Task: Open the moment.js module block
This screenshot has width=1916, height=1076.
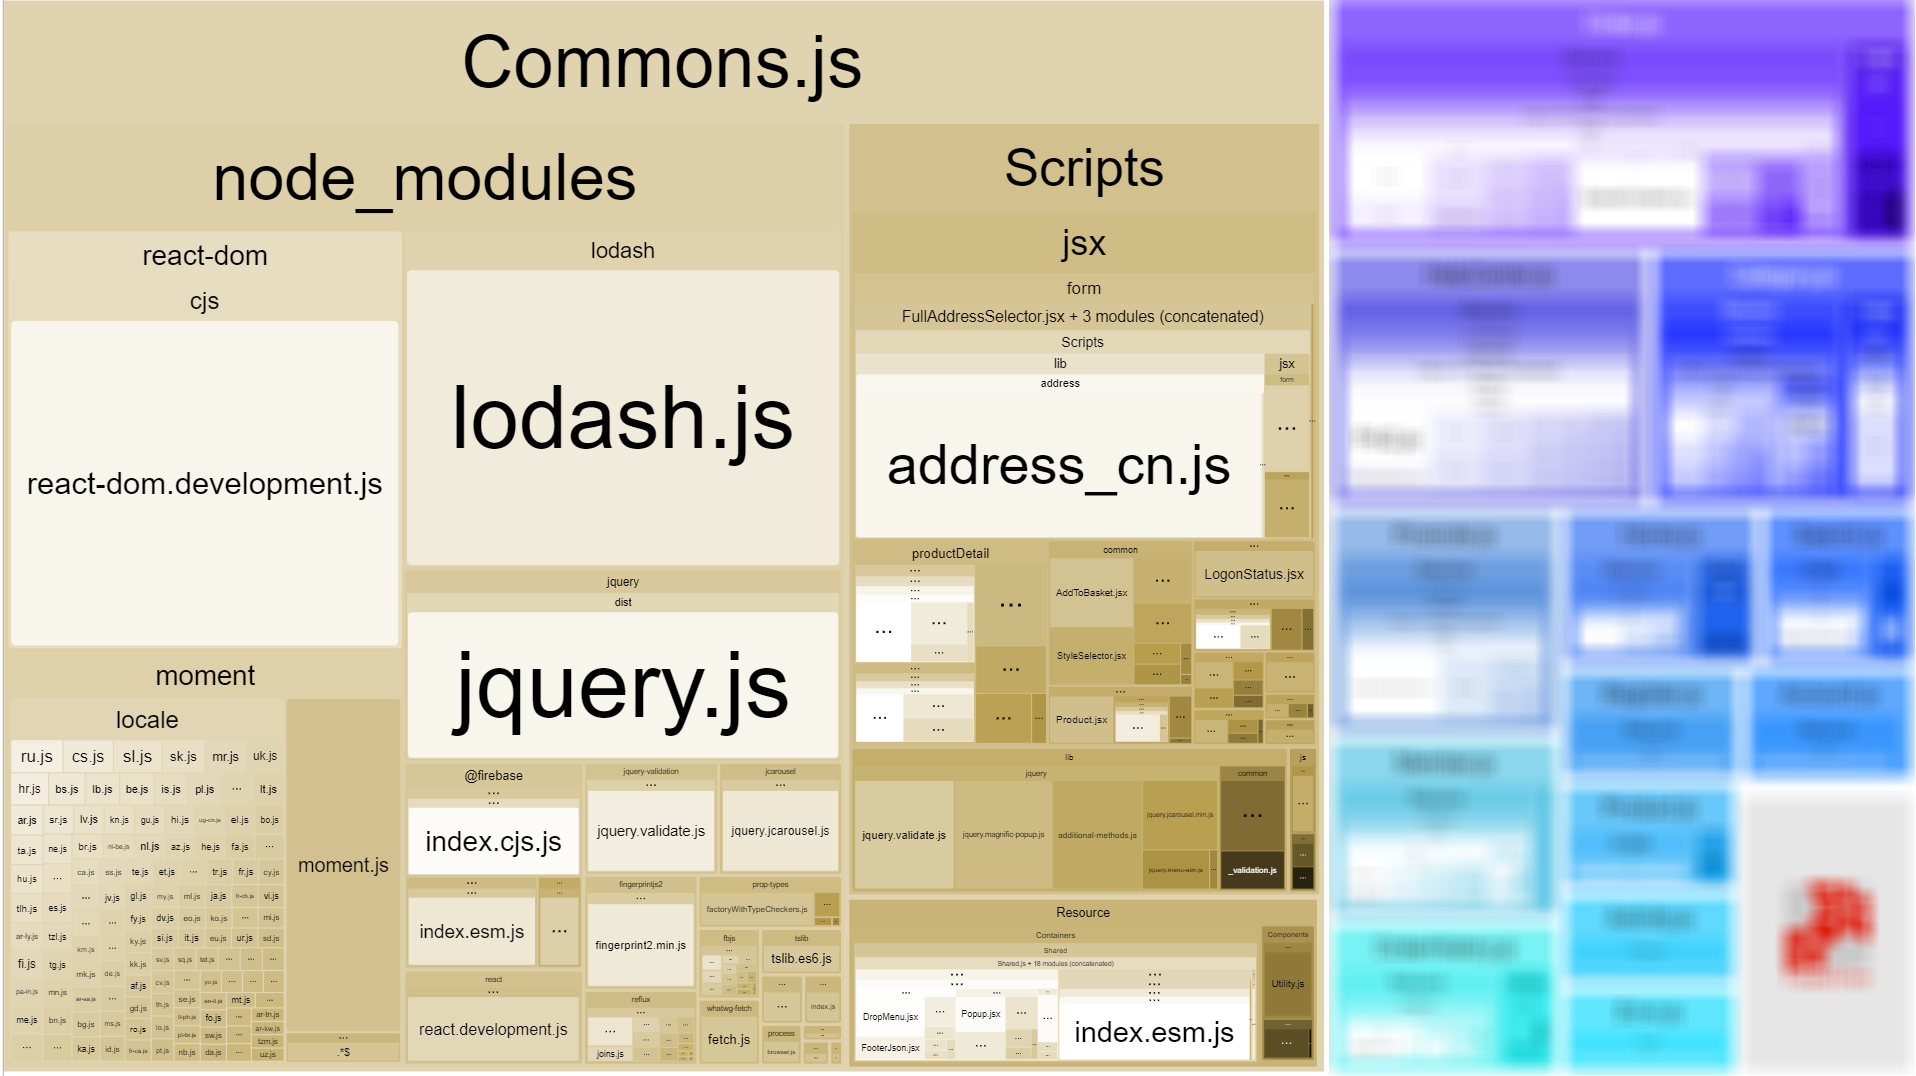Action: 343,865
